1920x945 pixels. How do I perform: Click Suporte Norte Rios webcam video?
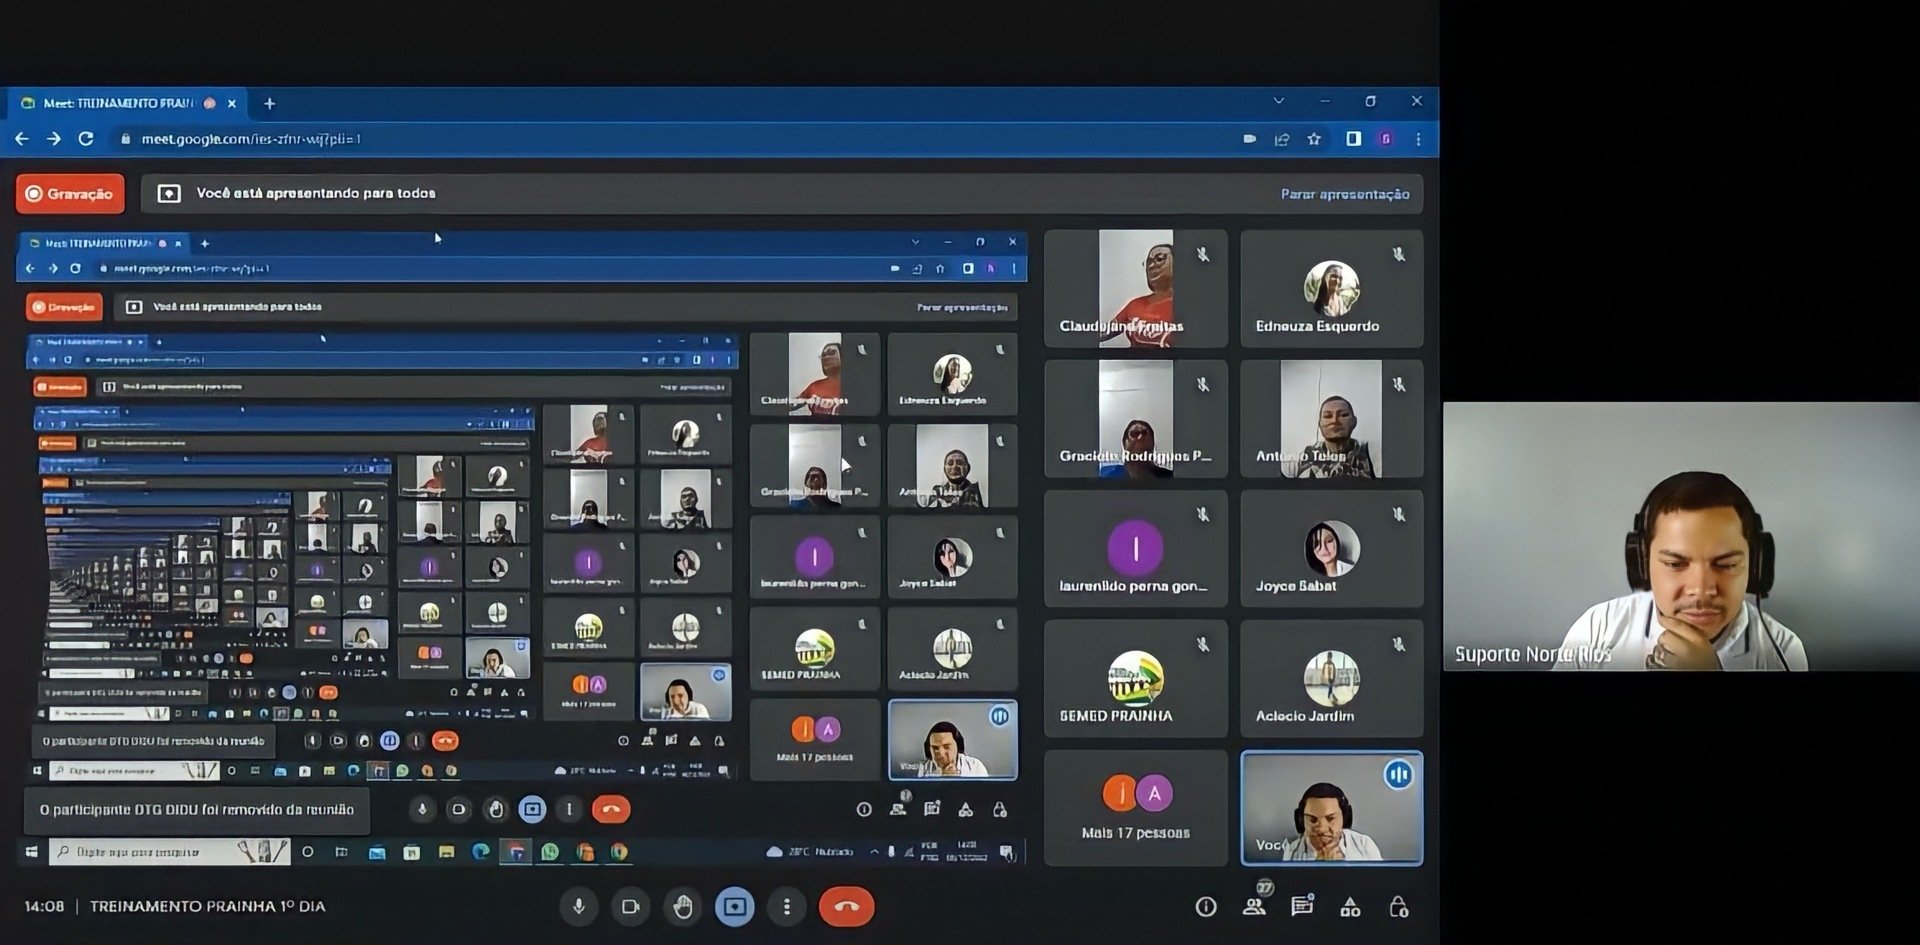coord(1681,537)
